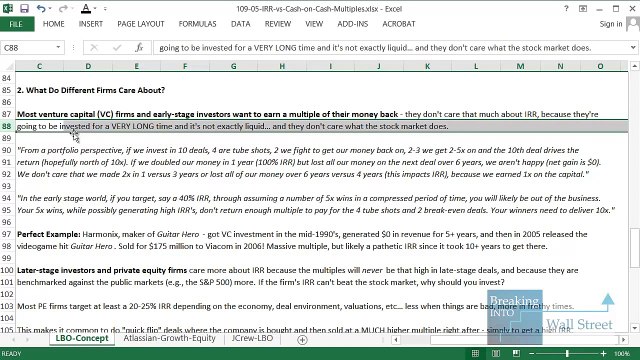Viewport: 640px width, 360px height.
Task: Click the zoom out minus button
Action: 532,353
